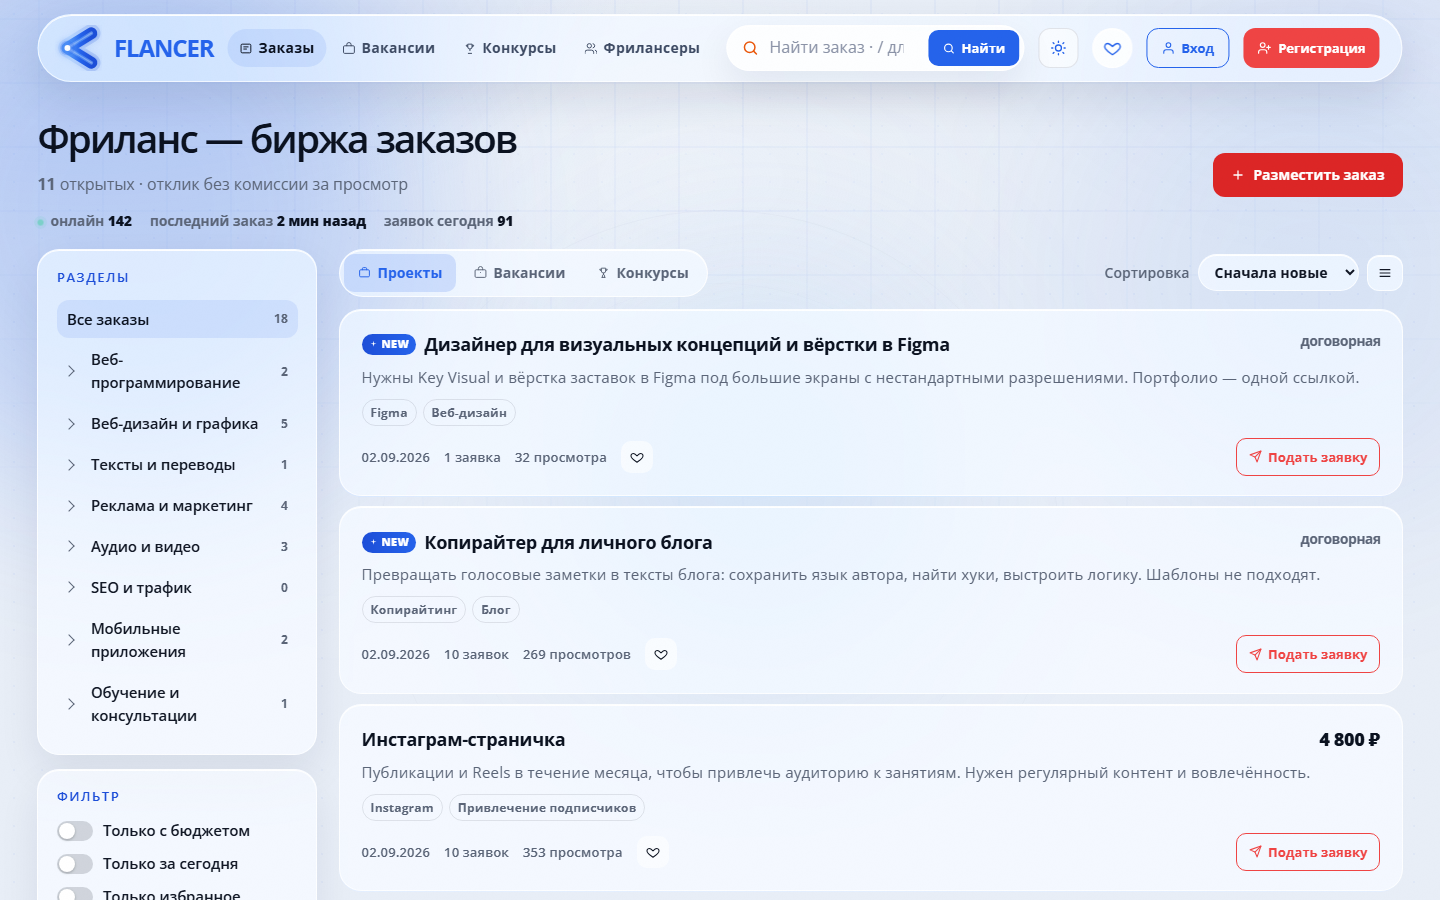Viewport: 1440px width, 900px height.
Task: Switch to the Вакансии tab above the list
Action: 519,273
